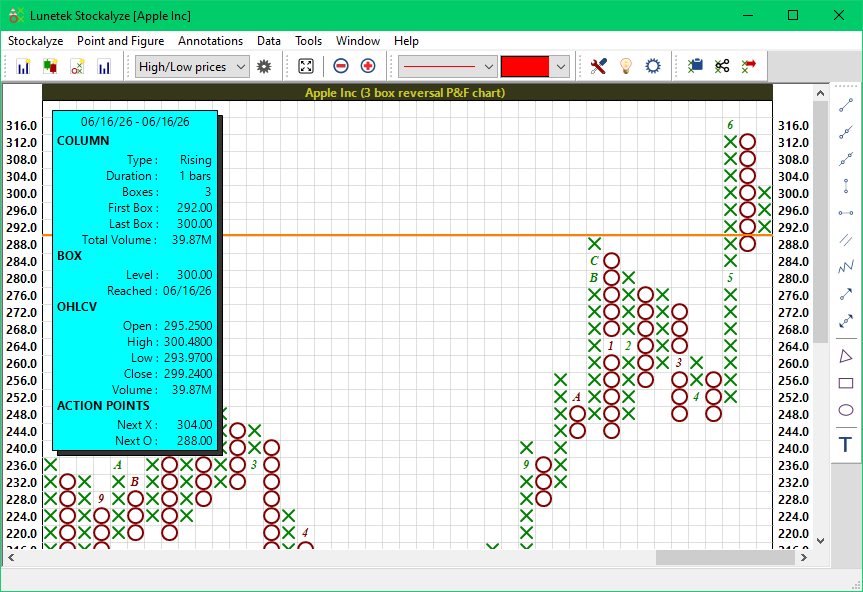Open the red color picker dropdown arrow
Viewport: 863px width, 592px height.
click(x=560, y=67)
